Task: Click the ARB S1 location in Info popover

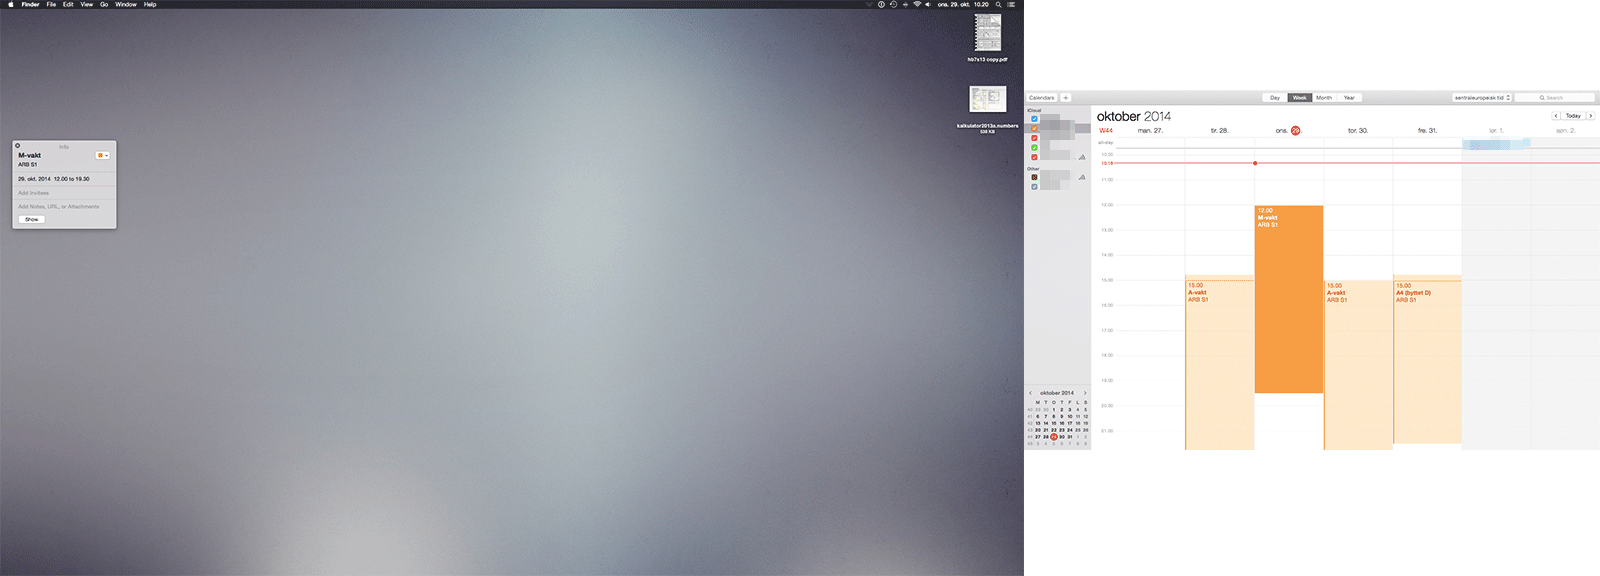Action: (x=27, y=165)
